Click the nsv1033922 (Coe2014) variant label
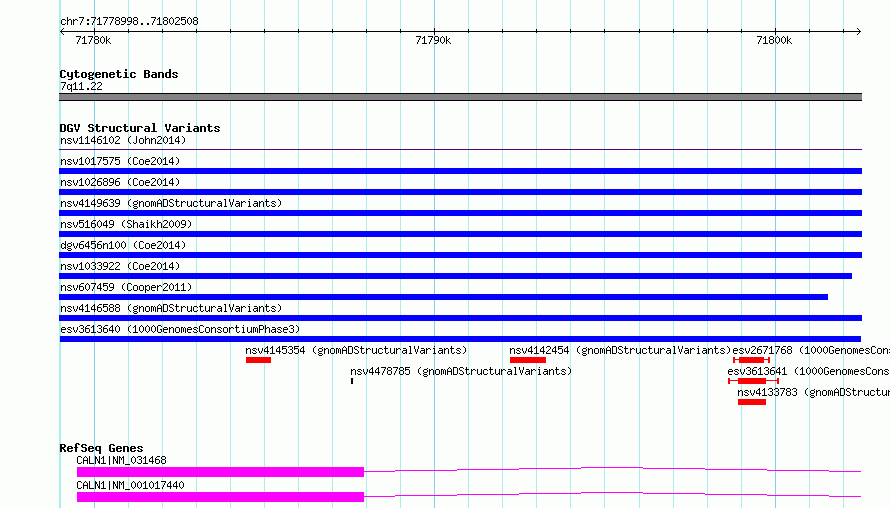 pyautogui.click(x=120, y=266)
